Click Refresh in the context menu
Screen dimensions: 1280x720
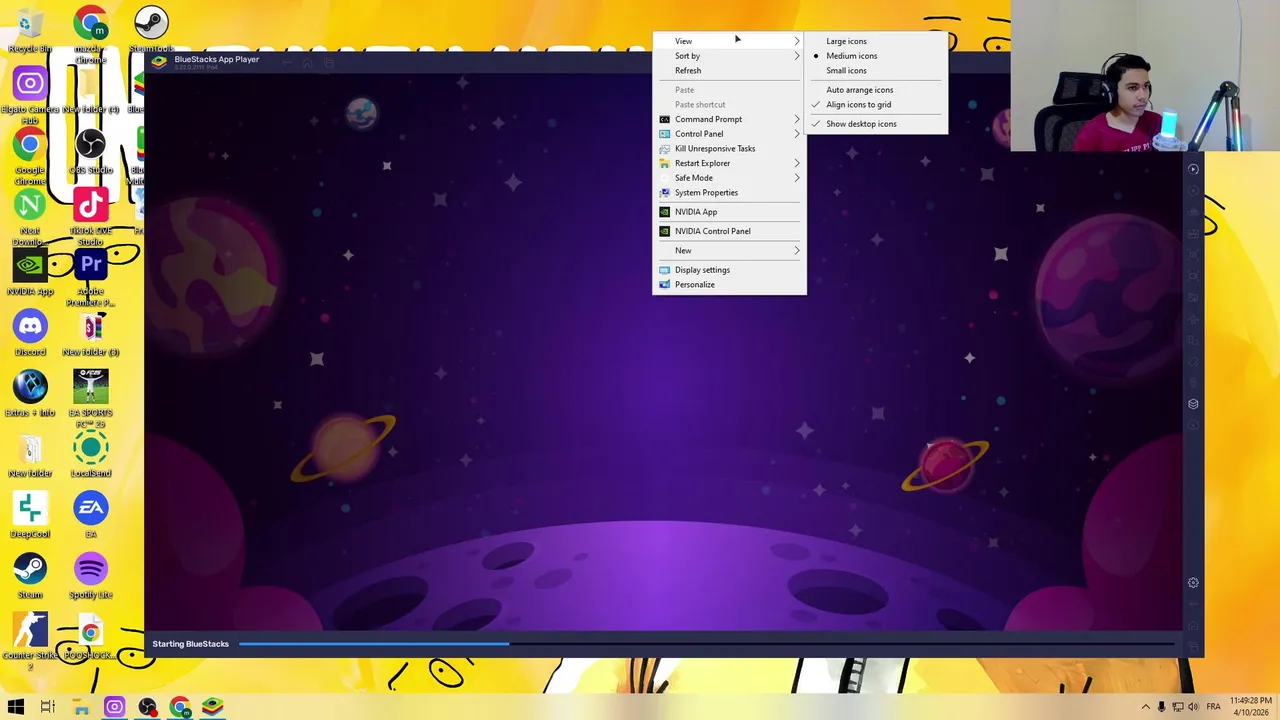point(729,71)
